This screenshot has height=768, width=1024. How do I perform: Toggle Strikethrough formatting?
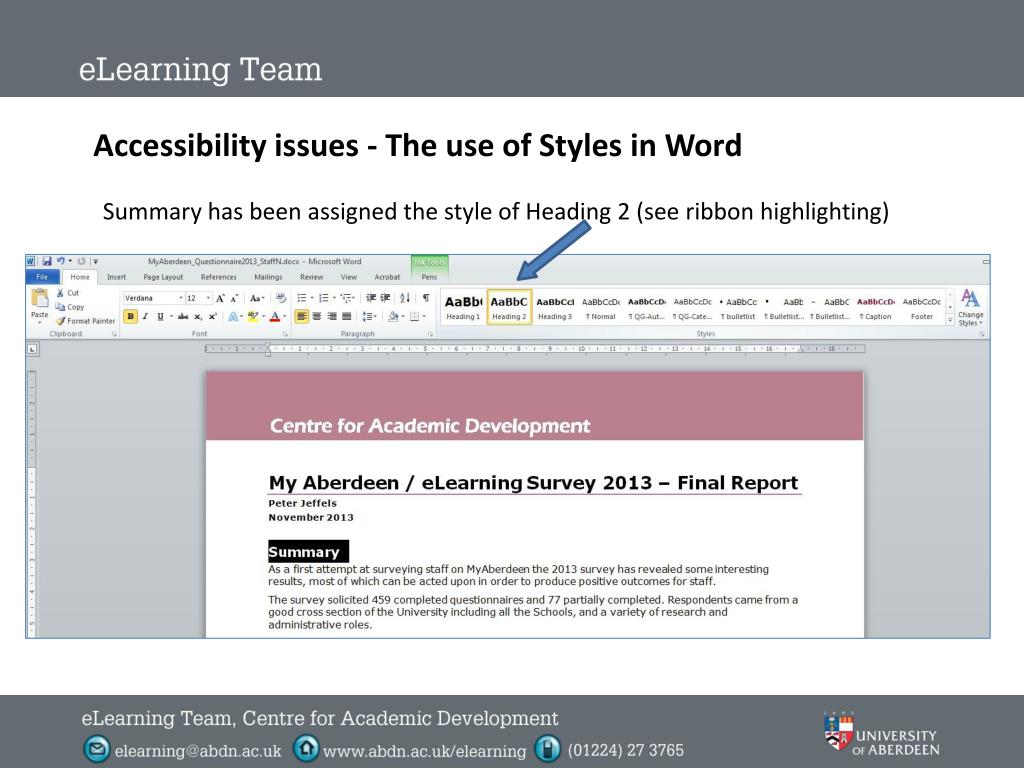(x=183, y=317)
